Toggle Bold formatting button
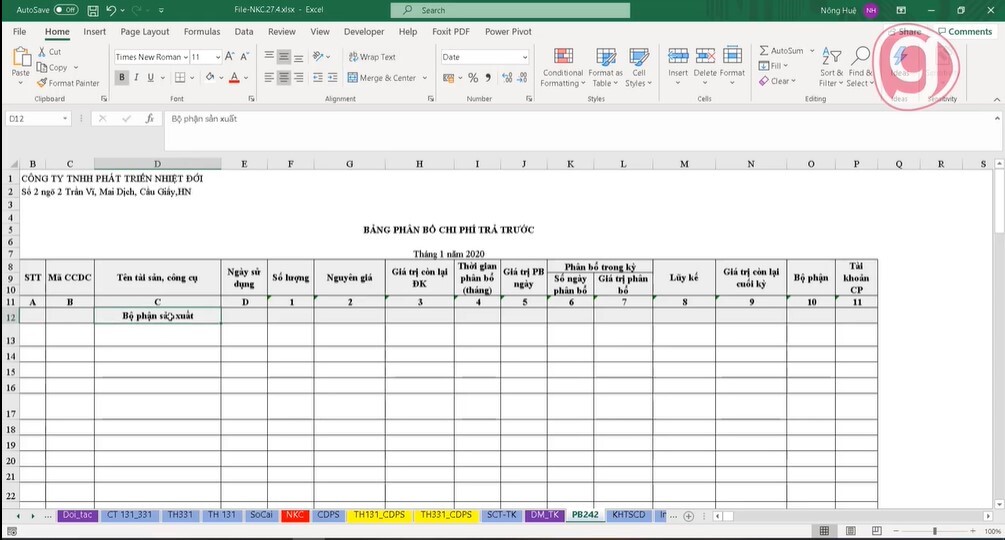 [x=122, y=78]
